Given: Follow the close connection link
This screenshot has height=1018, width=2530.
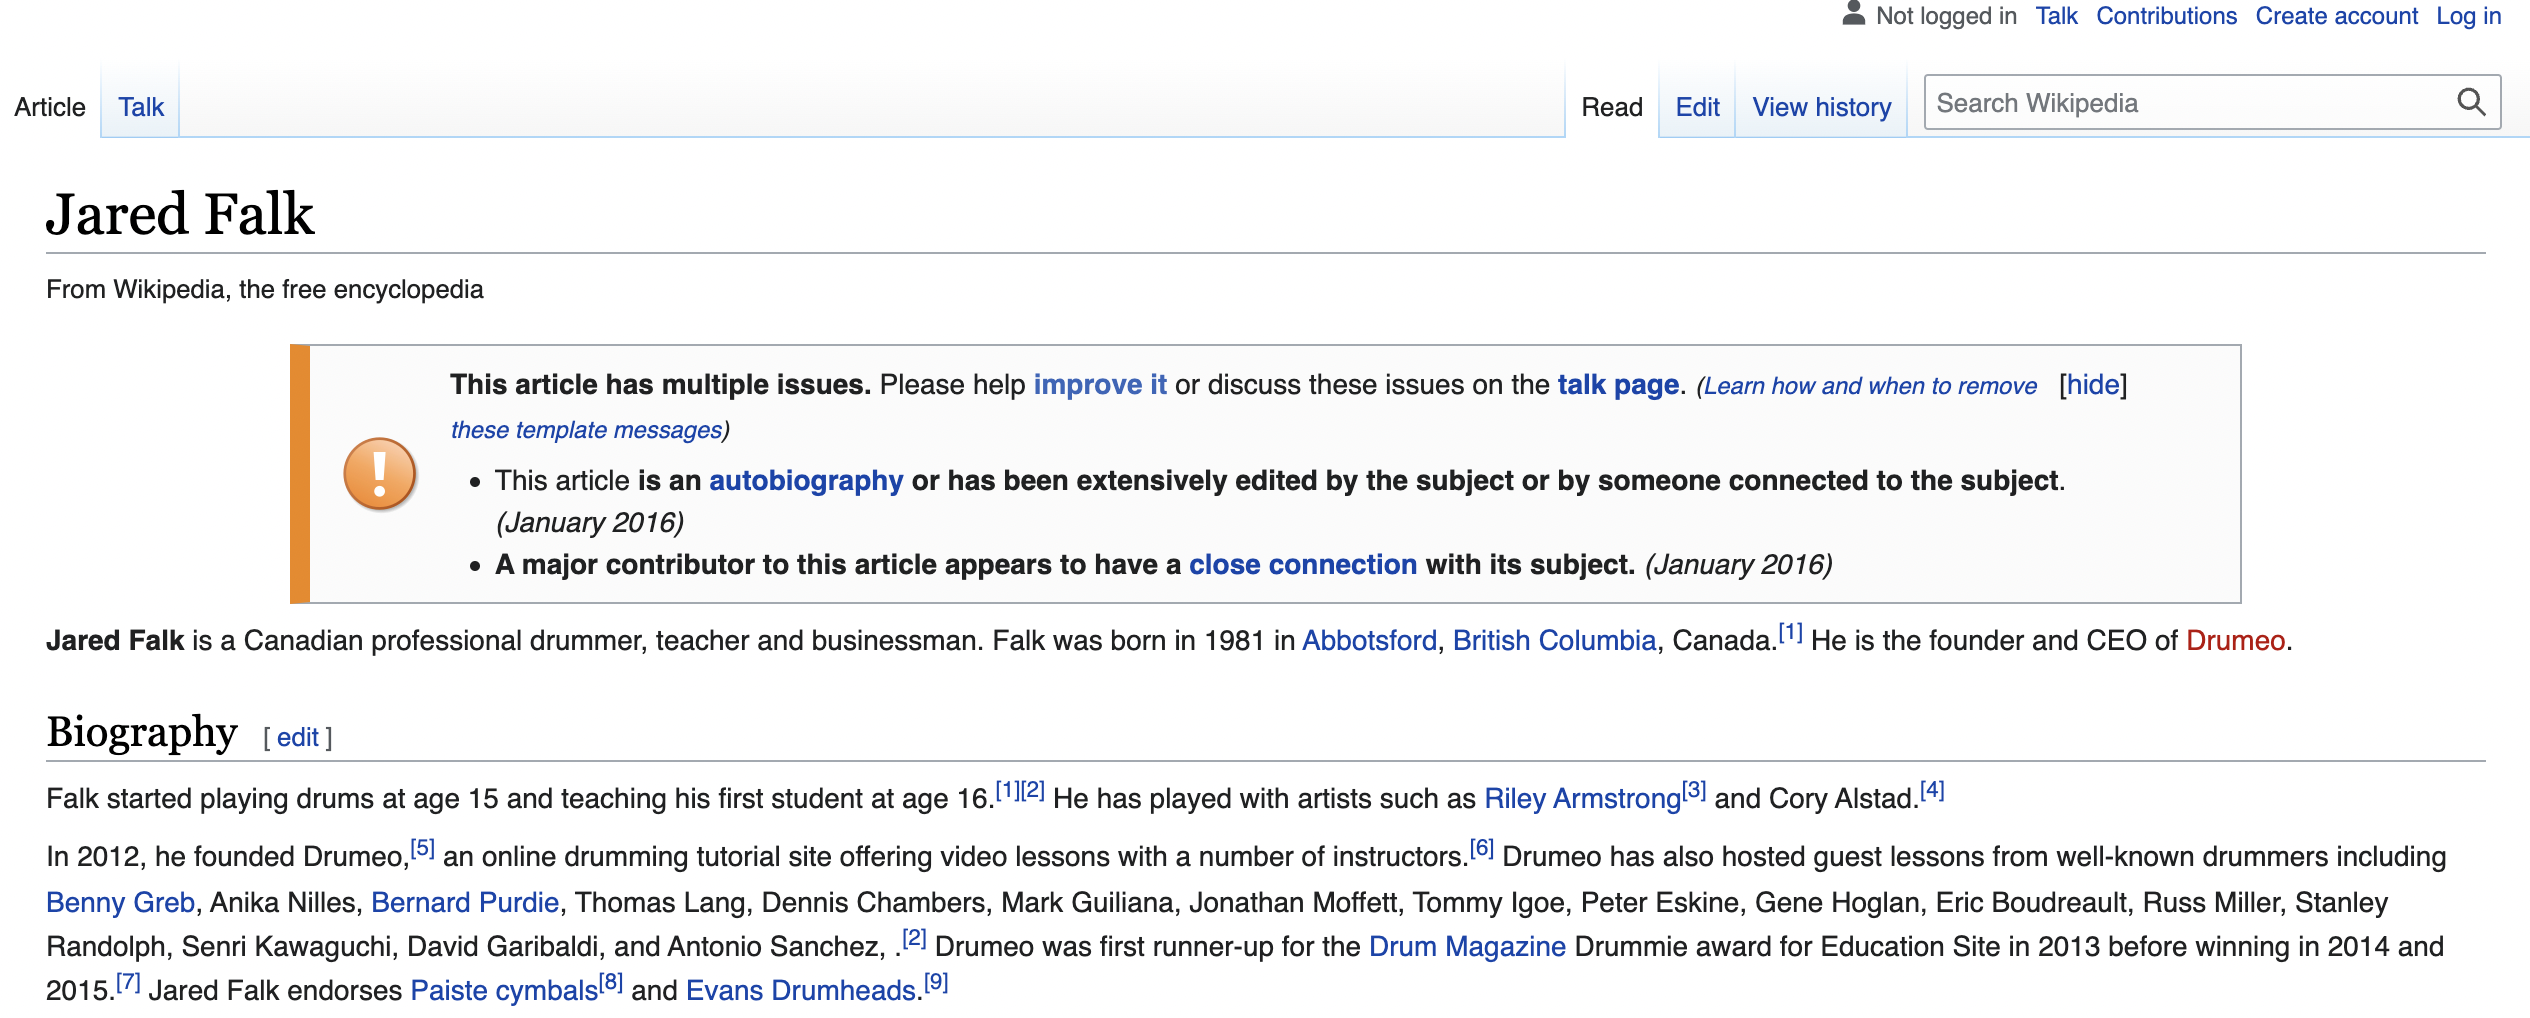Looking at the screenshot, I should click(x=1302, y=565).
